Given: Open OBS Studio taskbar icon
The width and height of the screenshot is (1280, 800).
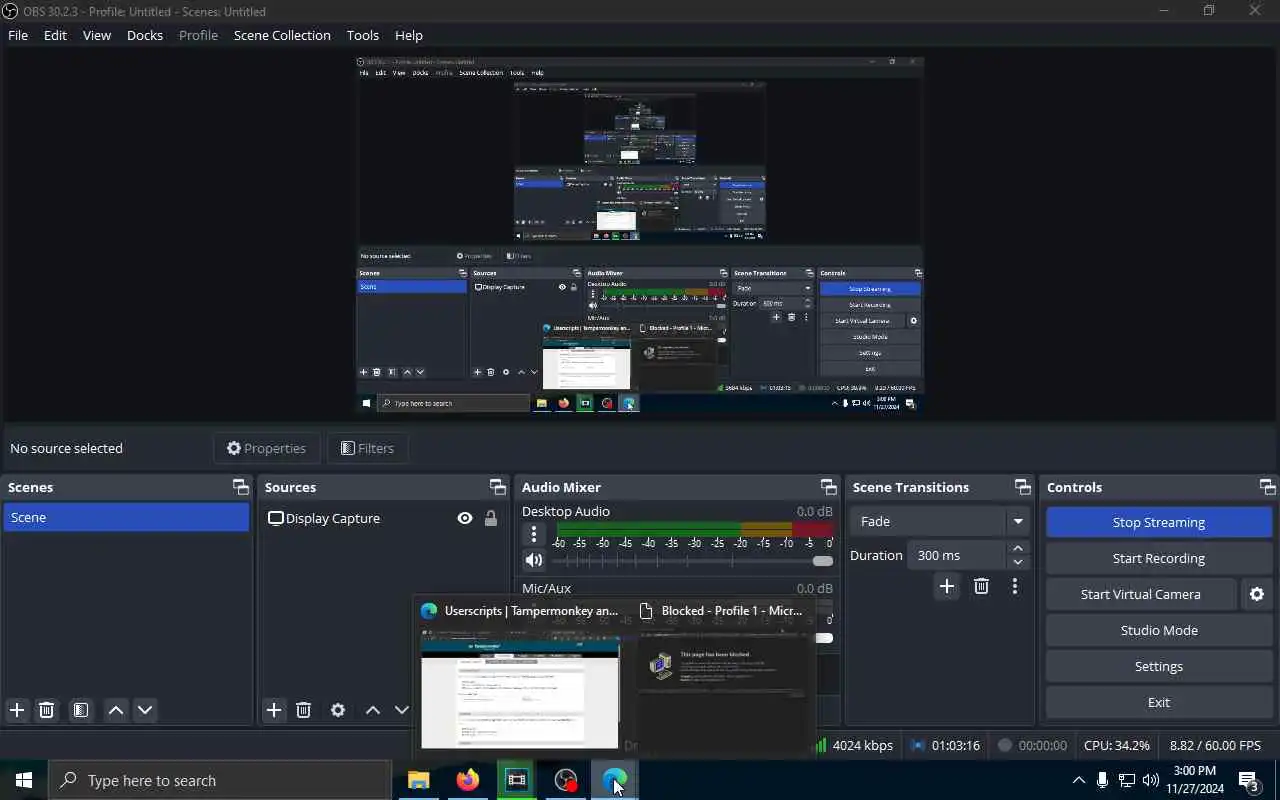Looking at the screenshot, I should [x=566, y=780].
